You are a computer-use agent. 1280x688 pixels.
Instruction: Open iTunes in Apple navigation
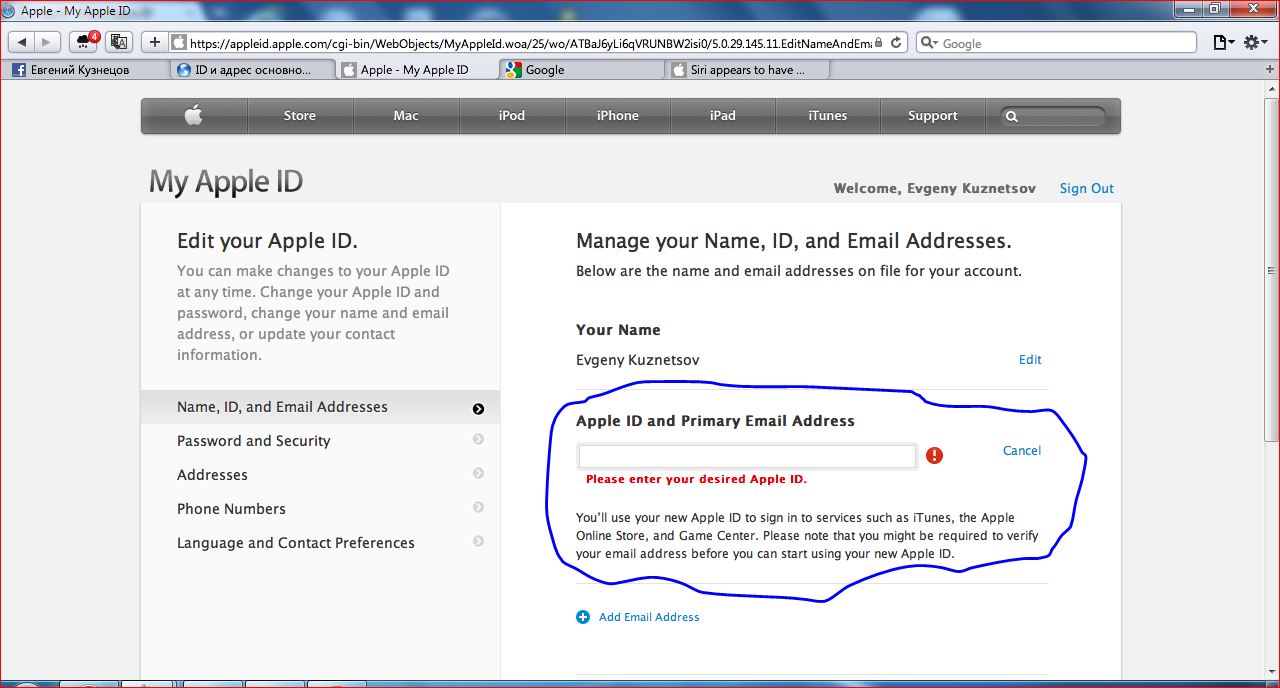coord(828,116)
